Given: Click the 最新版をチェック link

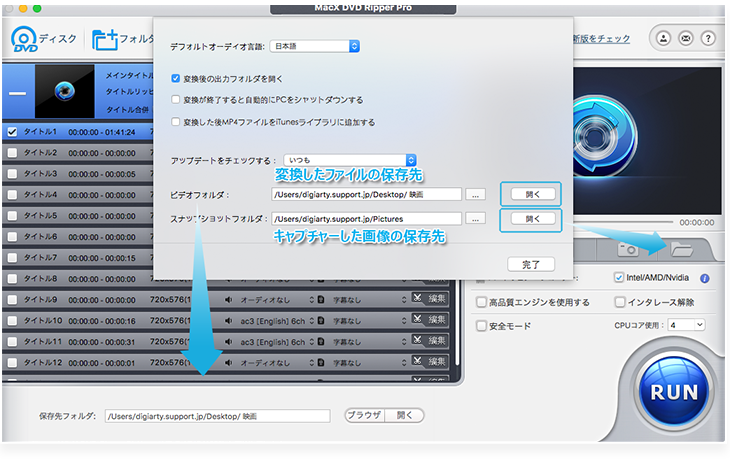Looking at the screenshot, I should coord(601,39).
